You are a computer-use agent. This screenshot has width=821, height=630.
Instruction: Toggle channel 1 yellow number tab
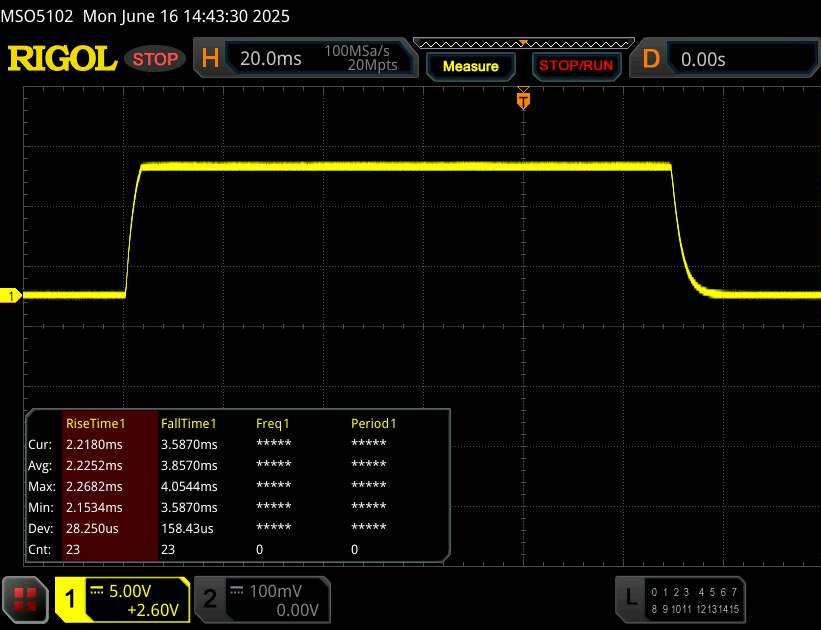pyautogui.click(x=71, y=599)
